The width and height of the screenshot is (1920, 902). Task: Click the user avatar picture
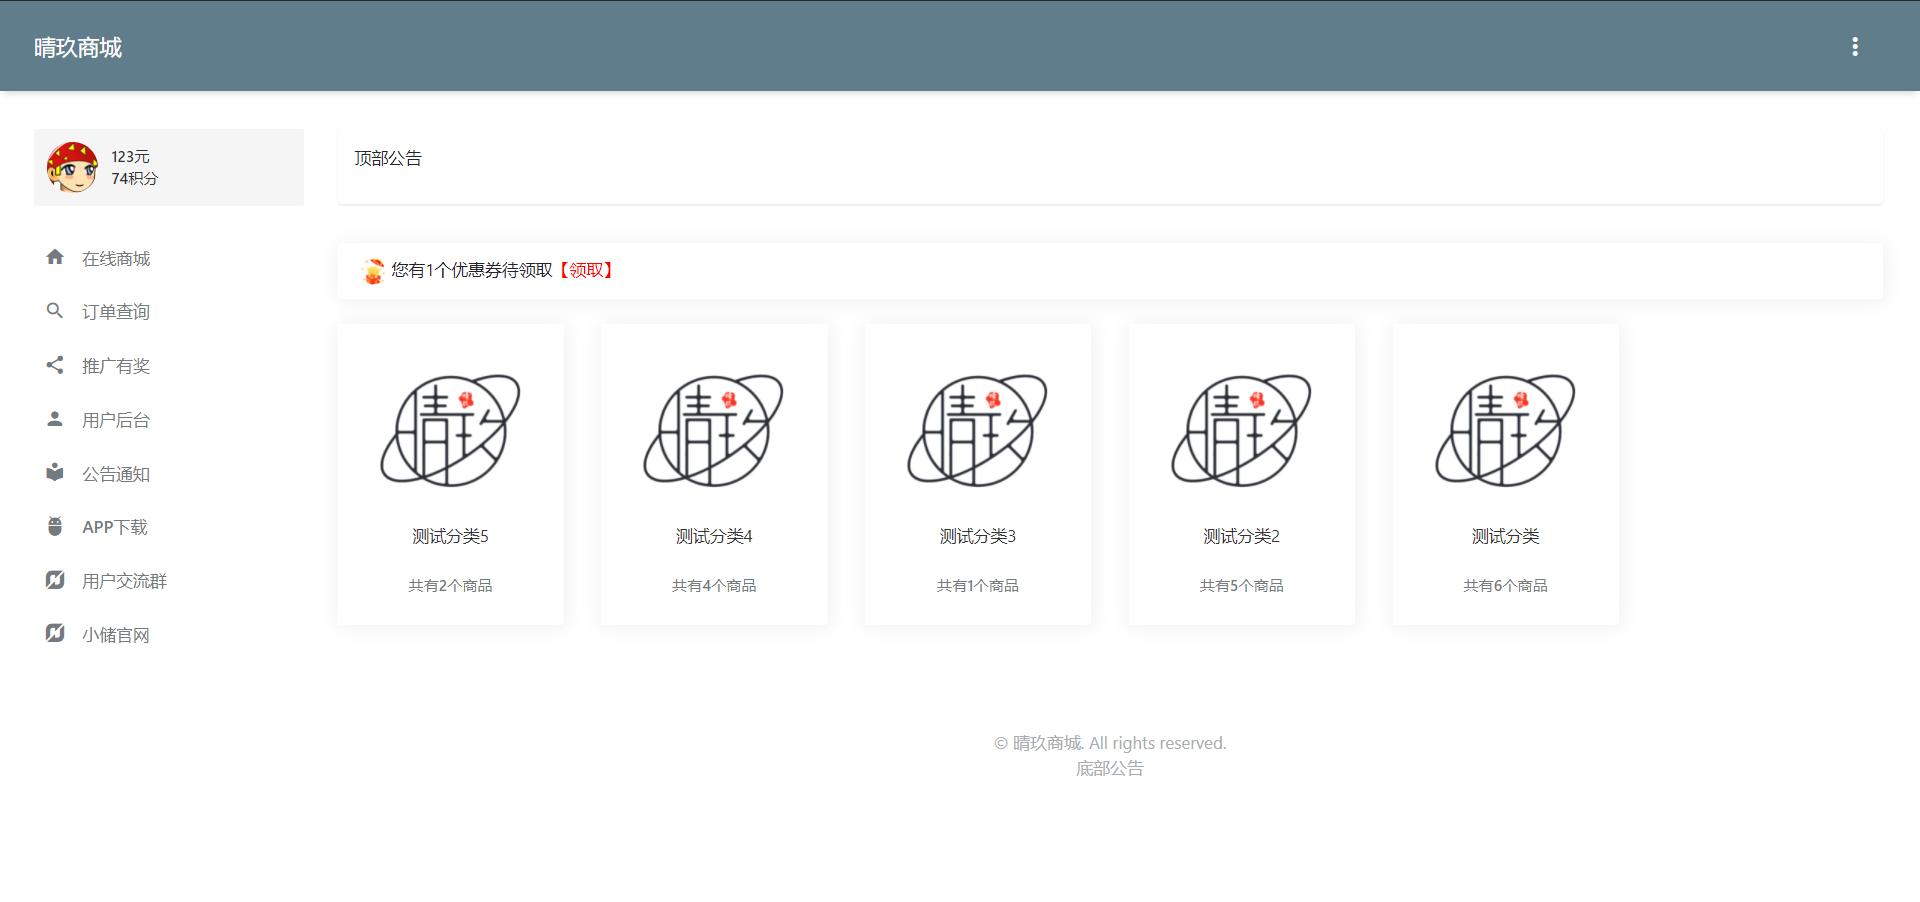pyautogui.click(x=73, y=167)
